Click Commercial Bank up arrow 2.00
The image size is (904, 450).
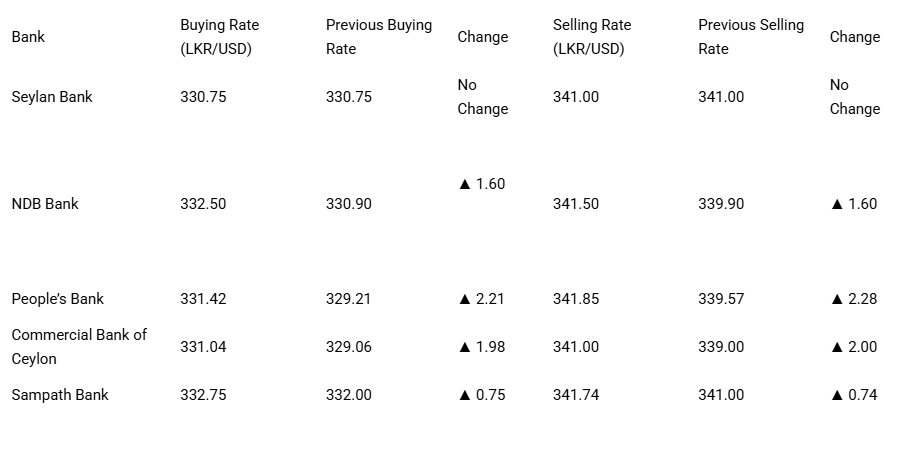pos(854,347)
